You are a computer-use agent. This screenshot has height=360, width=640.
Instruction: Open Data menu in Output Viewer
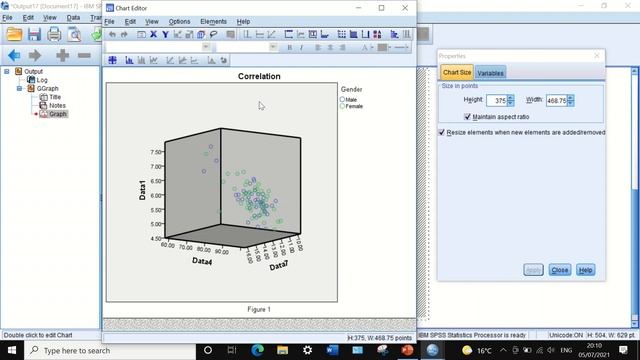(73, 18)
